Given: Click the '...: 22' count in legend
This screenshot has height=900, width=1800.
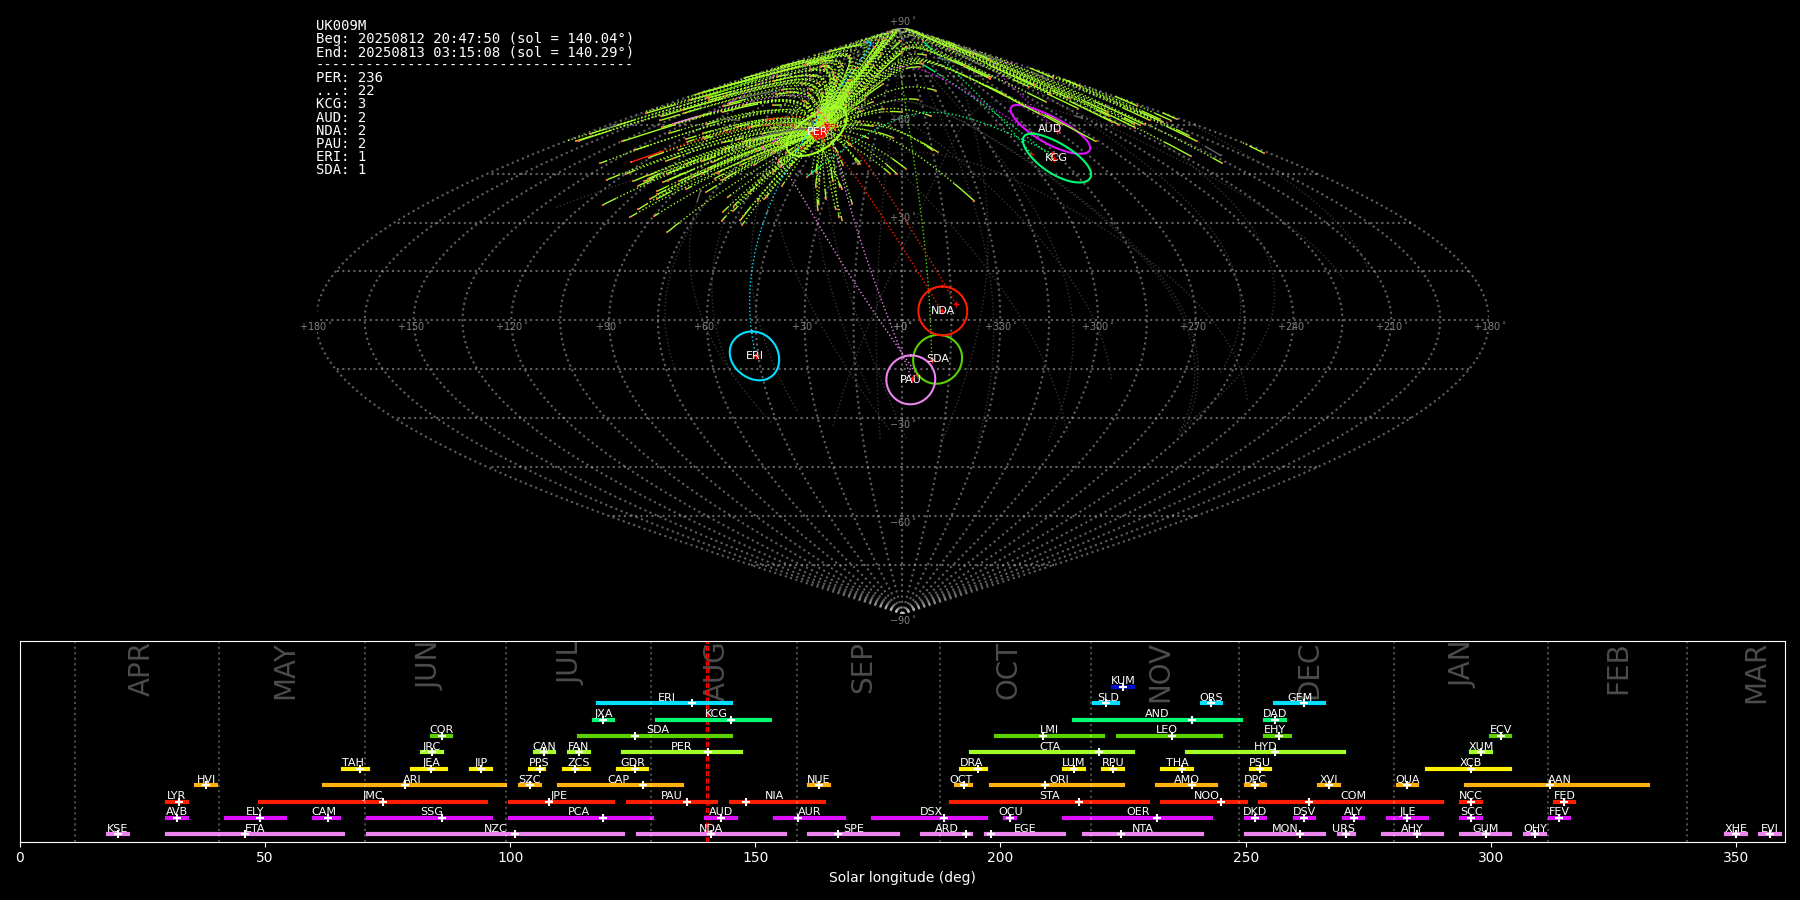Looking at the screenshot, I should pyautogui.click(x=345, y=91).
